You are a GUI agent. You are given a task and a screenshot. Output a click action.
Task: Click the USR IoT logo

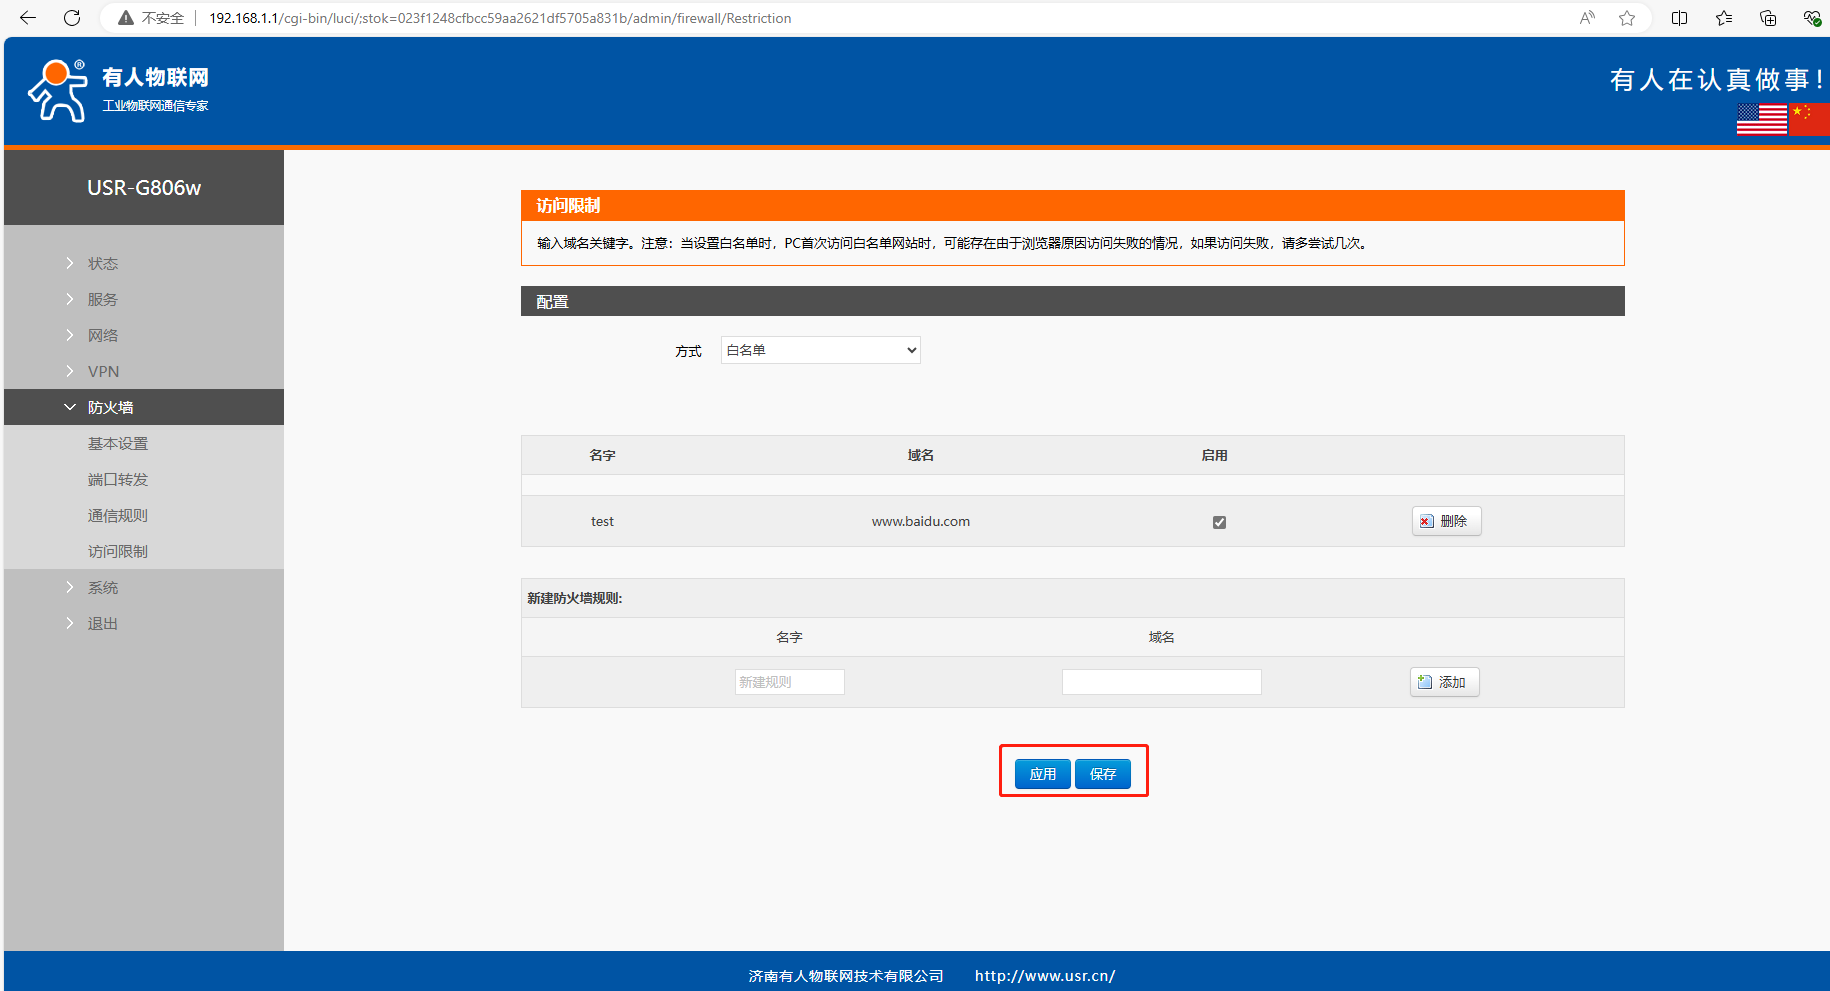tap(118, 90)
